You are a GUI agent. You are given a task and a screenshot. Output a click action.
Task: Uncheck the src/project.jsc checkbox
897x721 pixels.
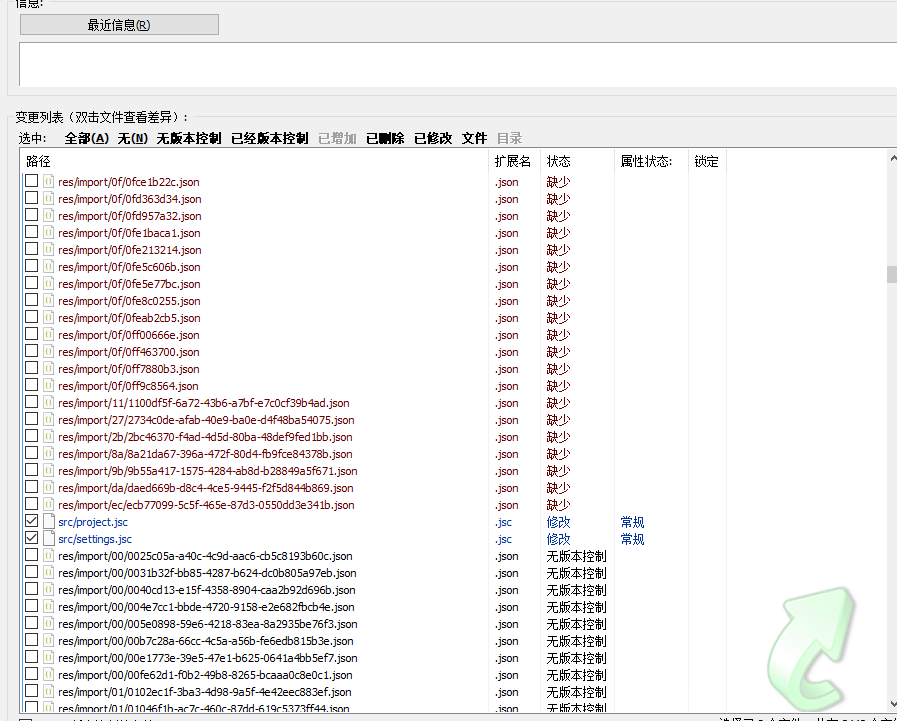point(31,521)
